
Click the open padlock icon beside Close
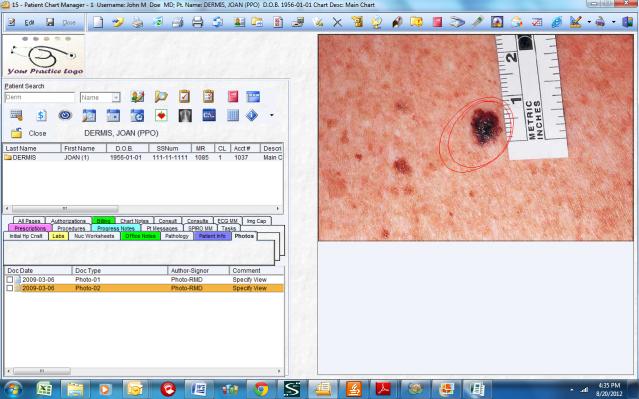tap(16, 133)
